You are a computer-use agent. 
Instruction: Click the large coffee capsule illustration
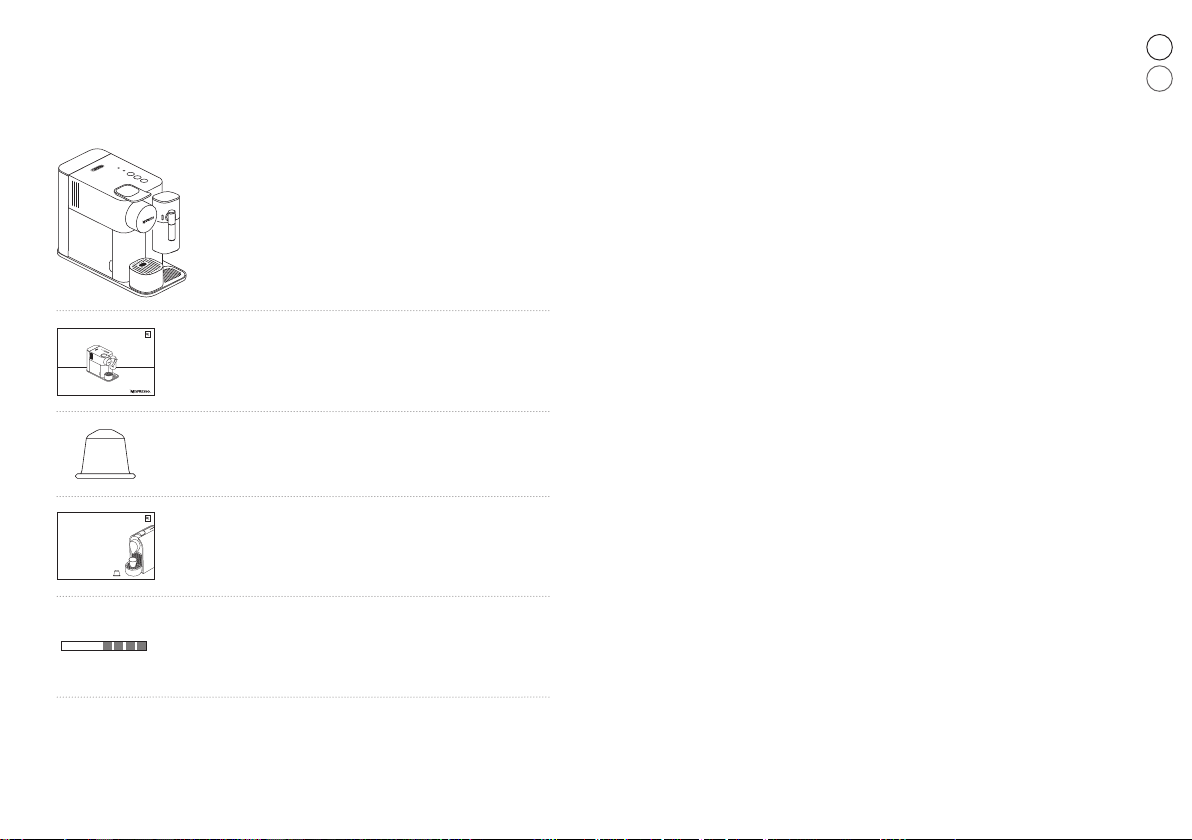[x=106, y=454]
